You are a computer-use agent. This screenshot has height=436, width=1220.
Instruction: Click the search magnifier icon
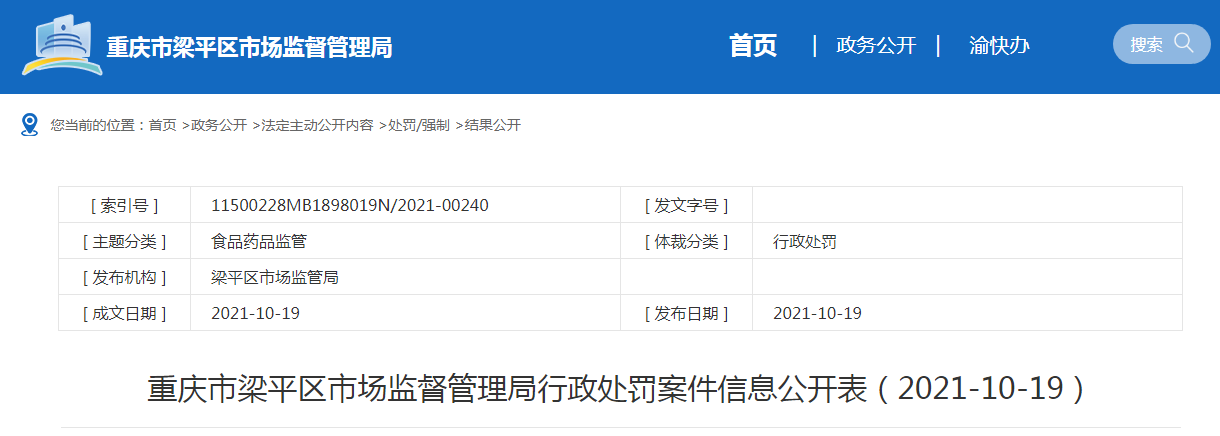click(1184, 43)
